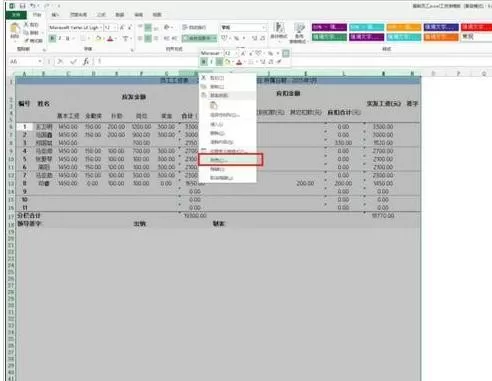Apply the navy blue cell style swatch
The height and width of the screenshot is (381, 492).
point(441,27)
